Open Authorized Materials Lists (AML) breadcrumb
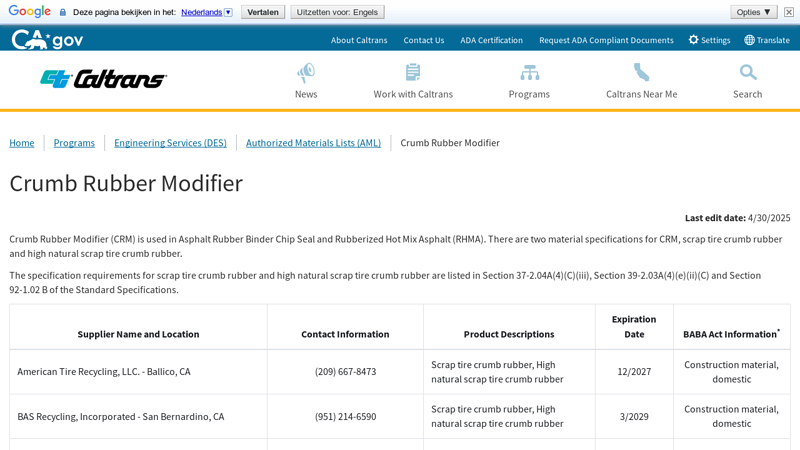Viewport: 800px width, 450px height. (313, 143)
